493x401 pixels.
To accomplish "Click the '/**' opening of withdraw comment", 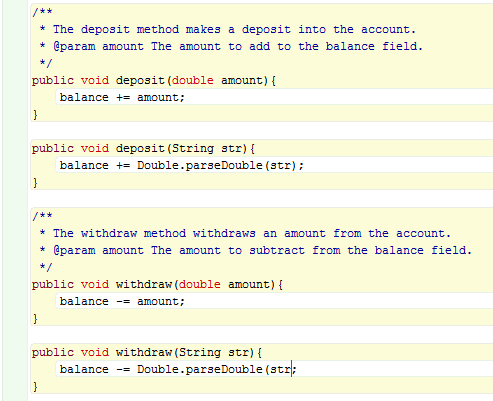I will [42, 216].
